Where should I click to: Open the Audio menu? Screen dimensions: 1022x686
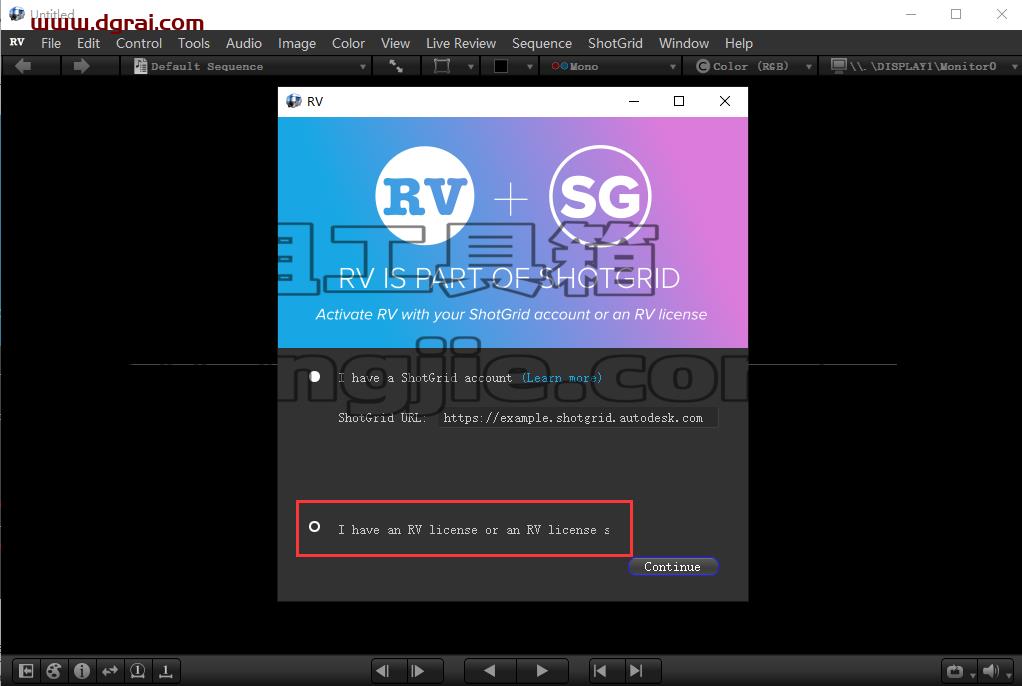(x=244, y=43)
